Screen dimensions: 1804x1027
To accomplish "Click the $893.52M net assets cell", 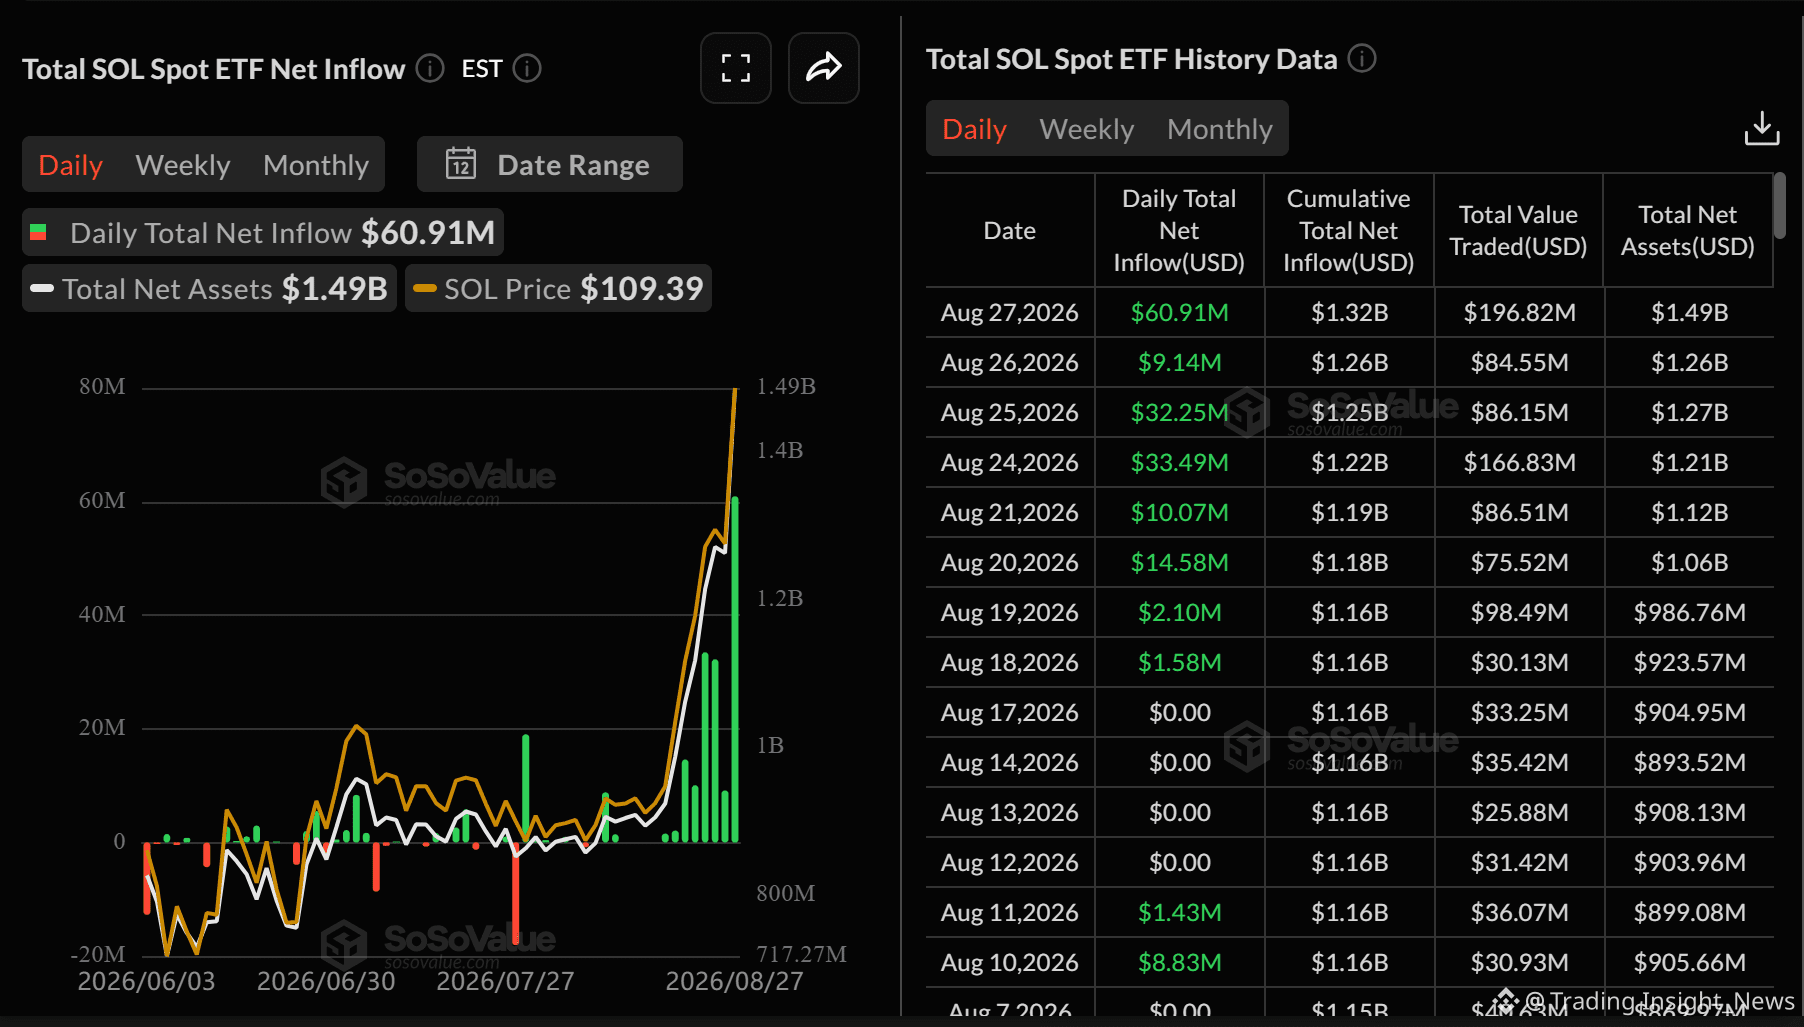I will [1690, 763].
